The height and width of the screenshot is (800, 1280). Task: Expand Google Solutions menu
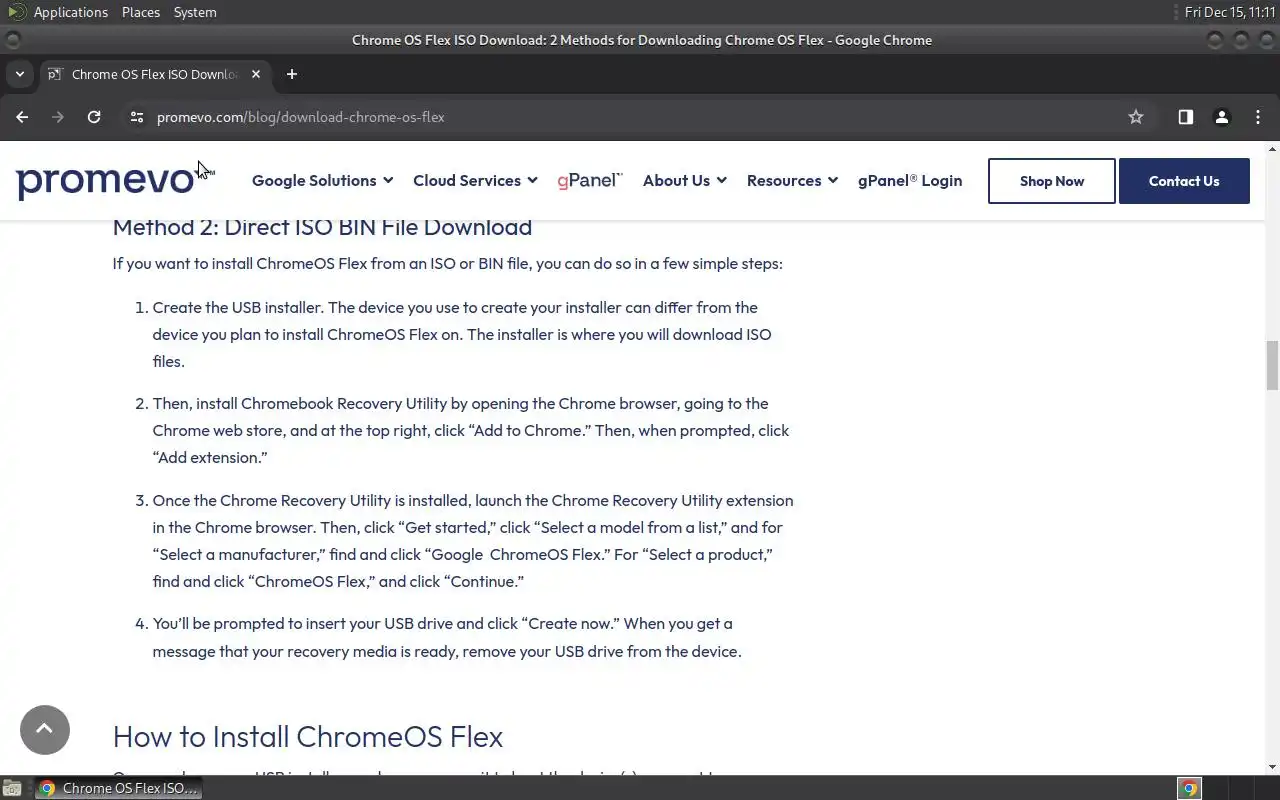[322, 181]
